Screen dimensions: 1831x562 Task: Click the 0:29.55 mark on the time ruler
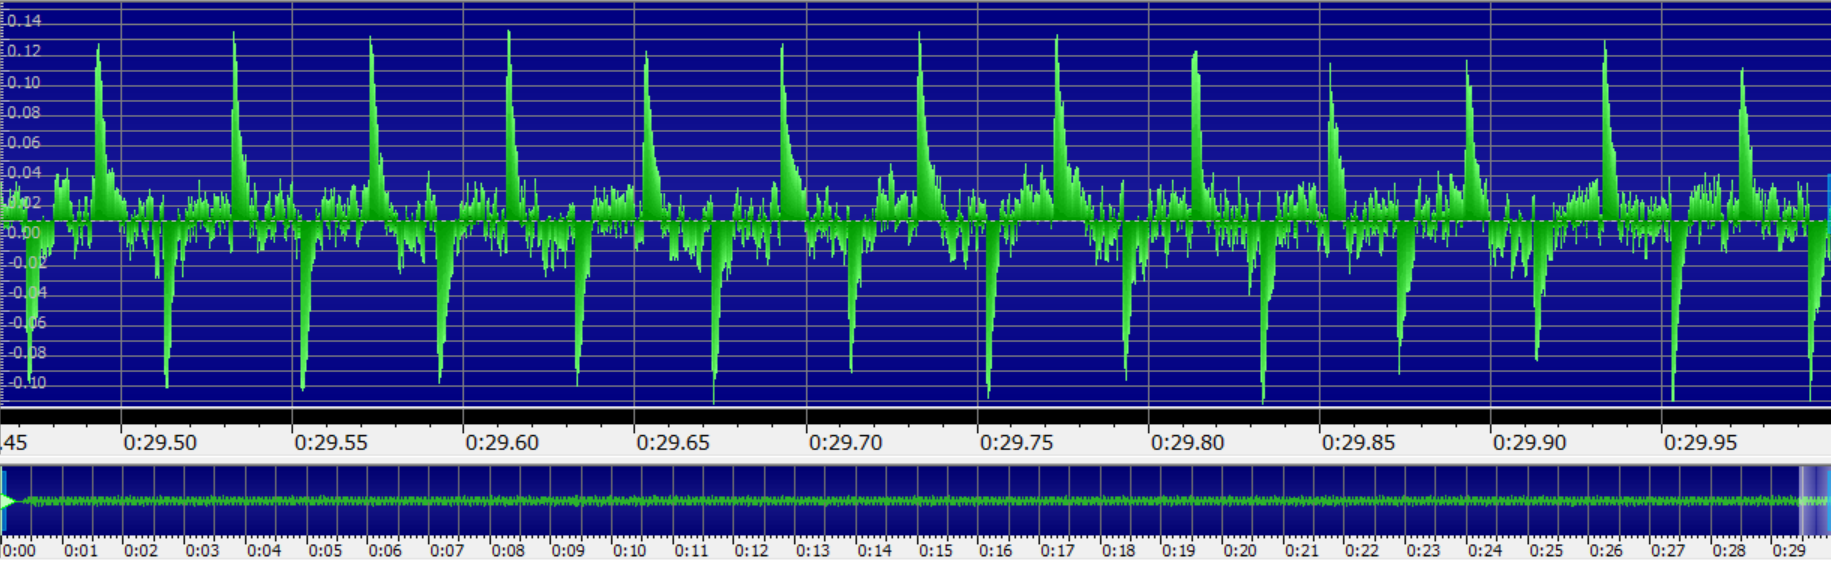[331, 442]
